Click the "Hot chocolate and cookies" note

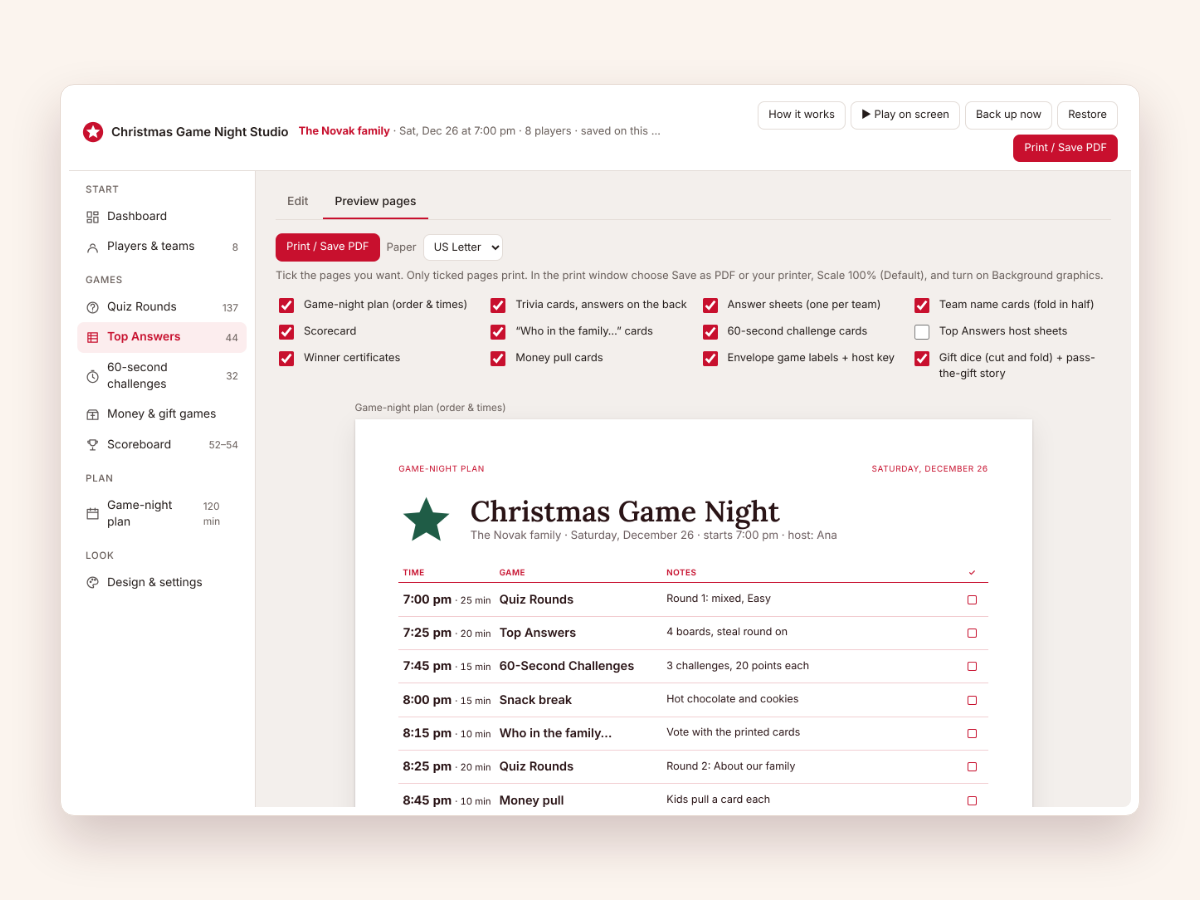coord(732,699)
